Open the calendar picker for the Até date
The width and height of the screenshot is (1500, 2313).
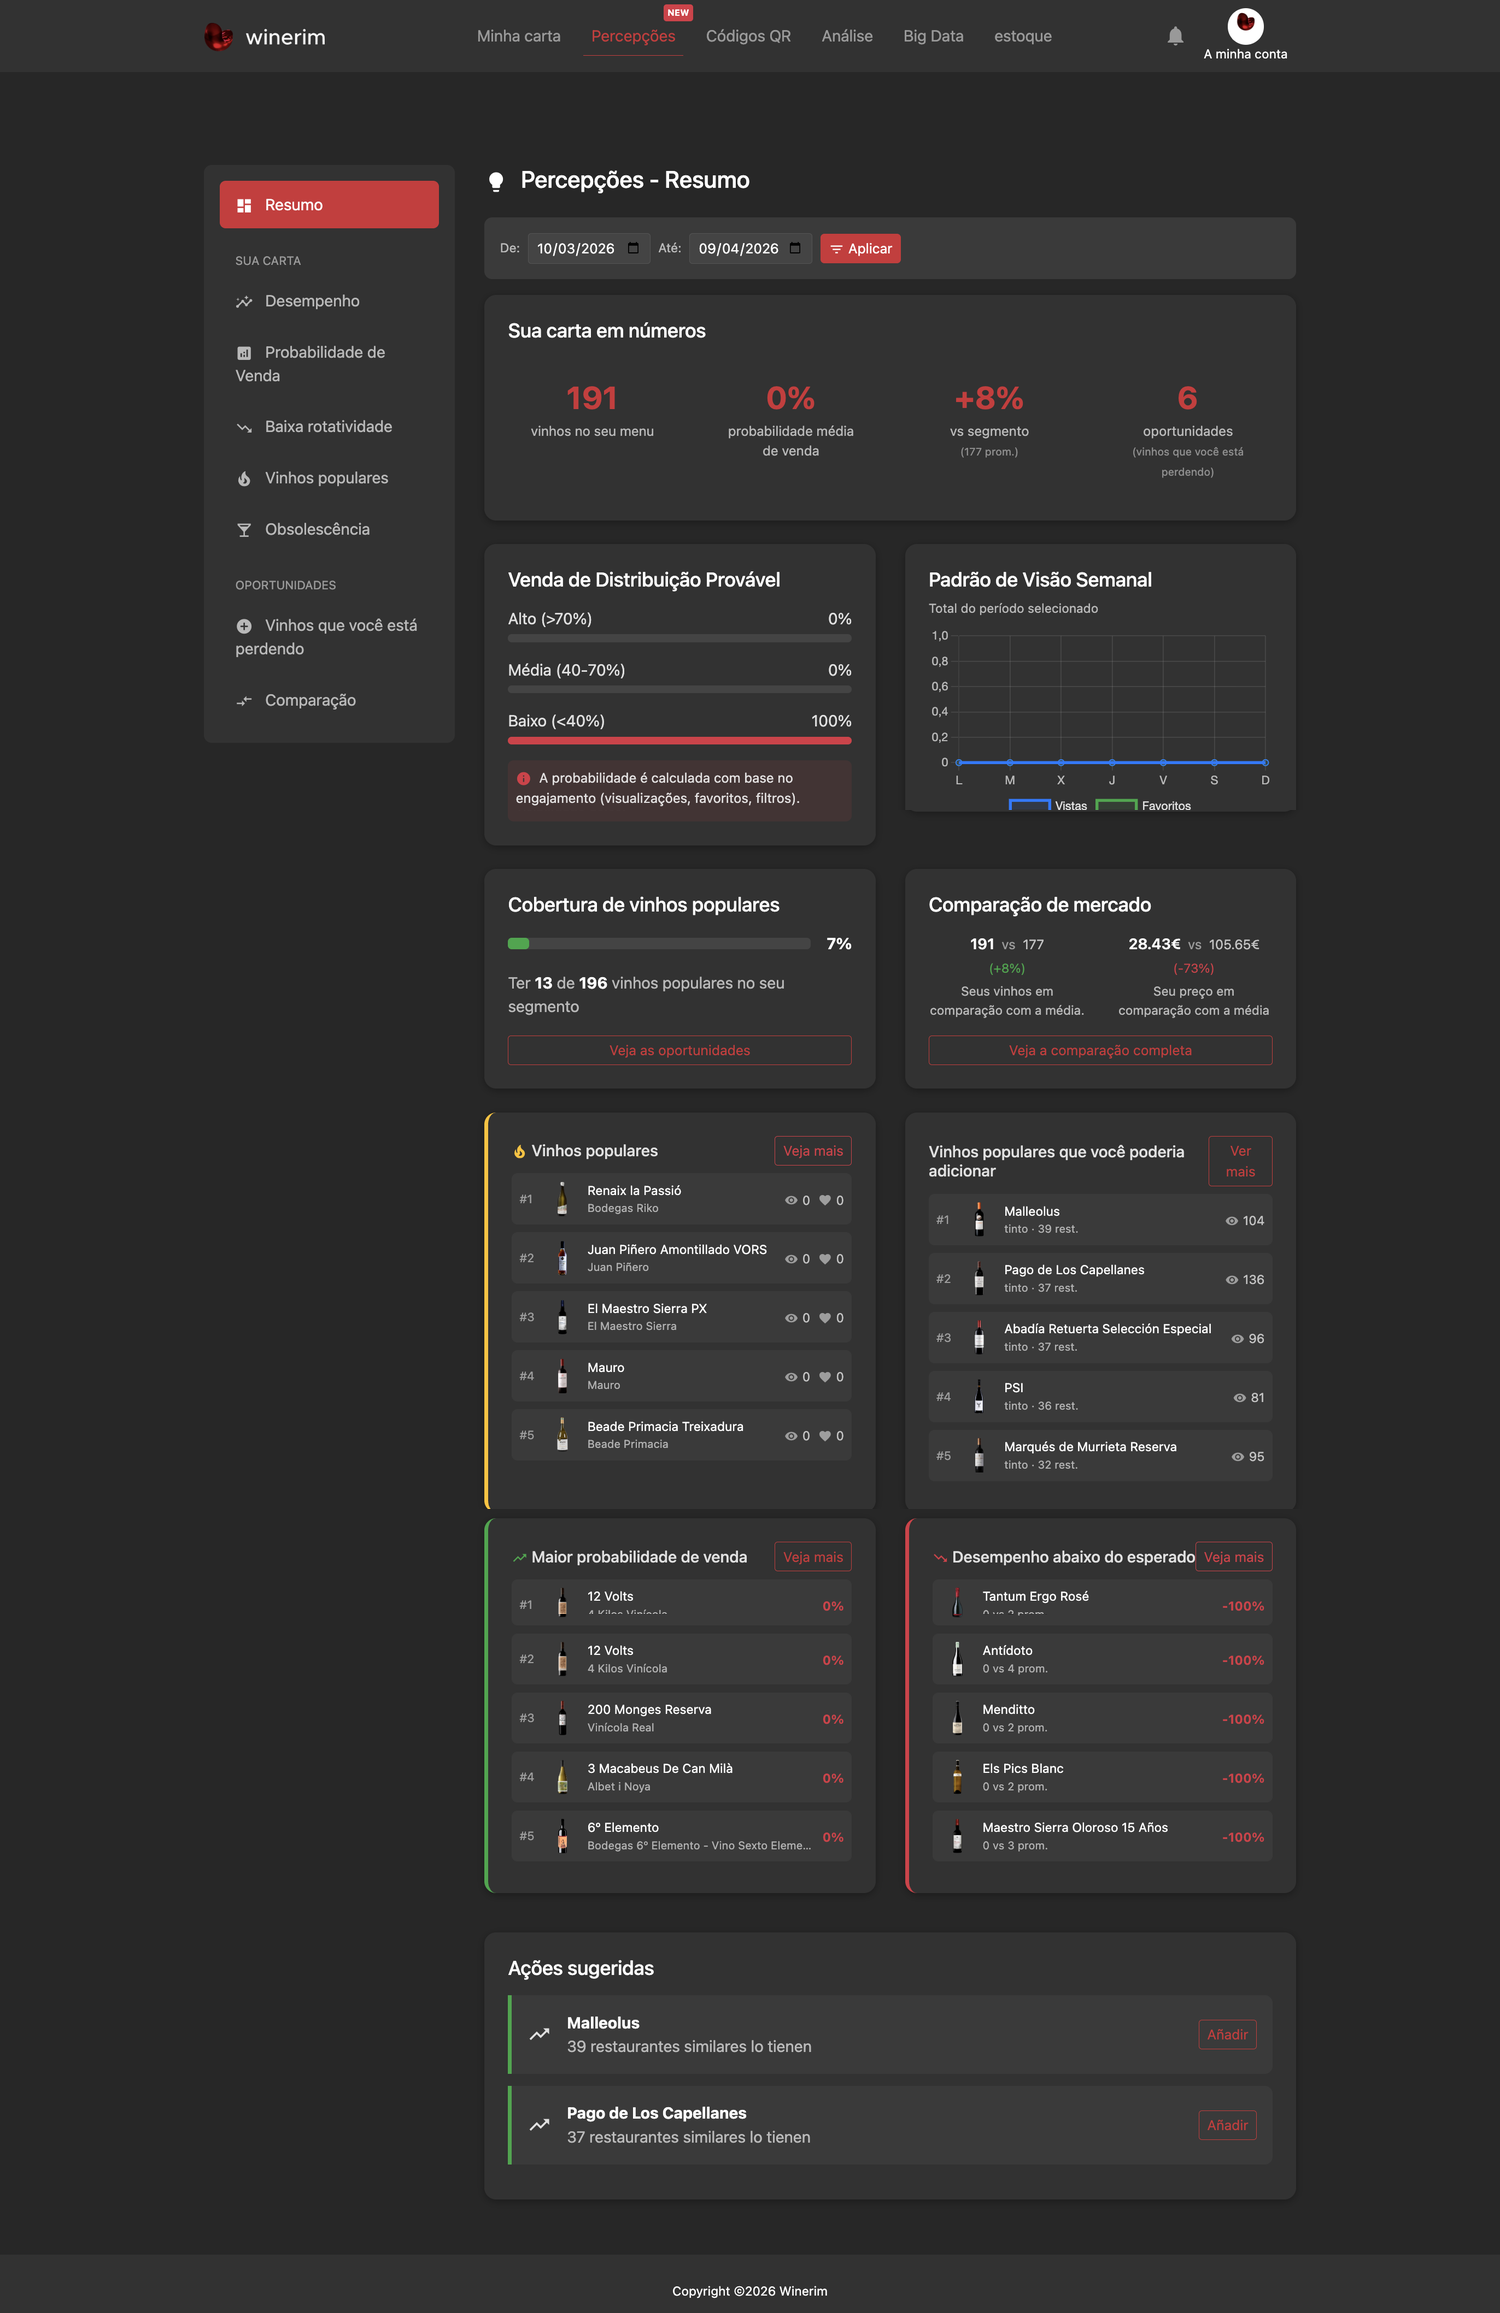click(795, 248)
